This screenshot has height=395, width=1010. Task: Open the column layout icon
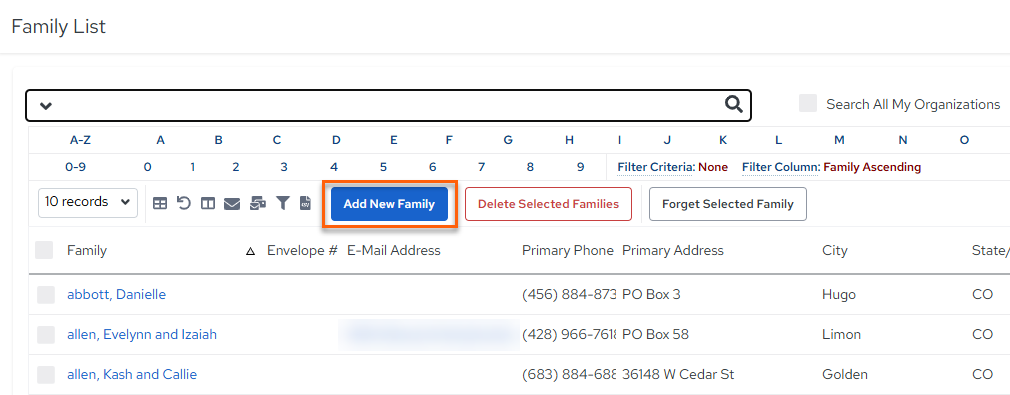point(207,204)
